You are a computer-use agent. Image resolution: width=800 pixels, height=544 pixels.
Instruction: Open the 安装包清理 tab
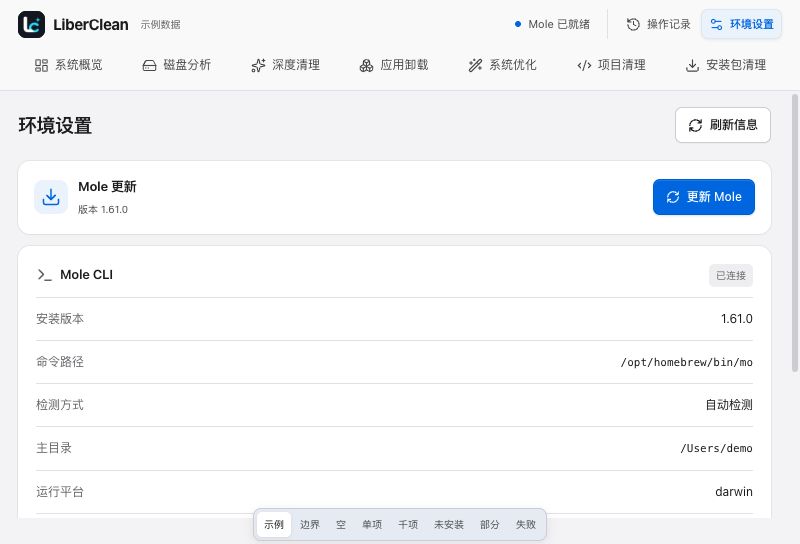pos(726,65)
